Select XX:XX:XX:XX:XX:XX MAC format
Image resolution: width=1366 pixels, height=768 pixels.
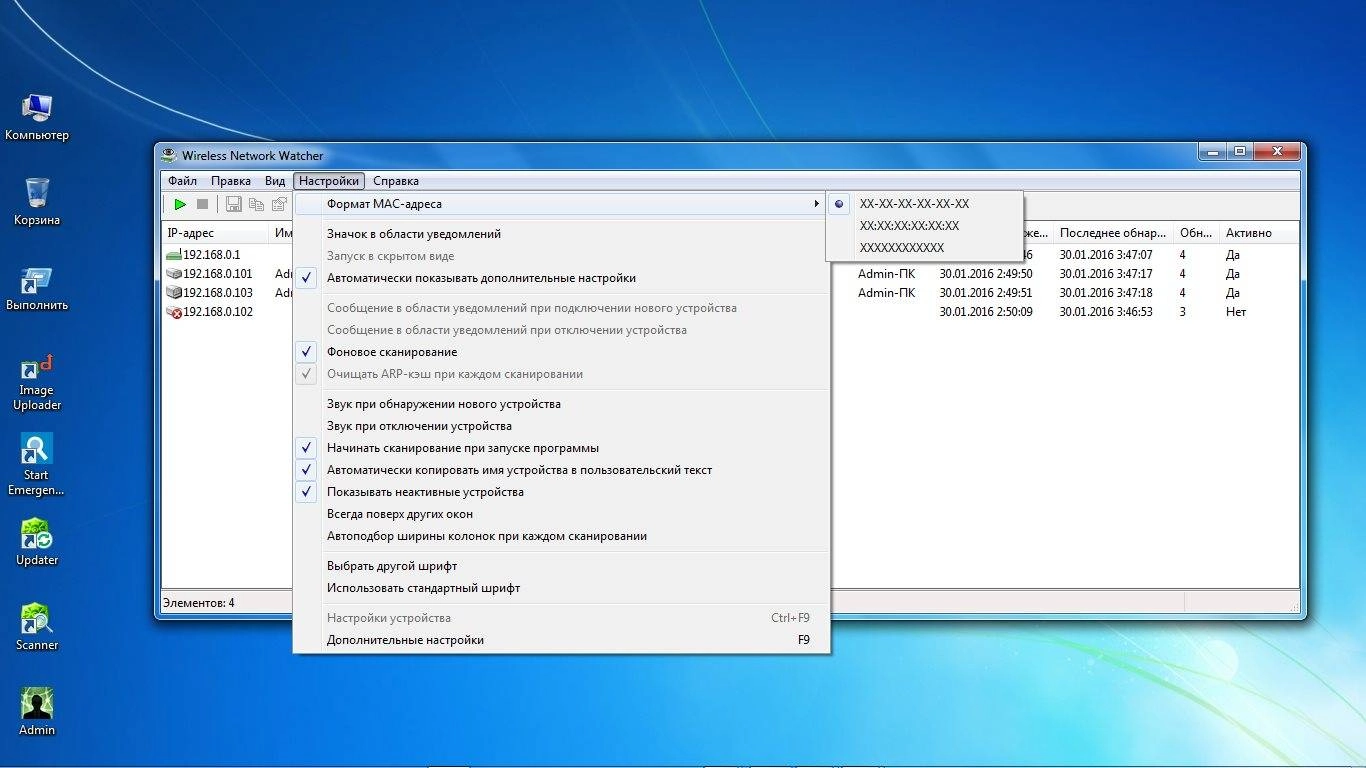pyautogui.click(x=924, y=226)
